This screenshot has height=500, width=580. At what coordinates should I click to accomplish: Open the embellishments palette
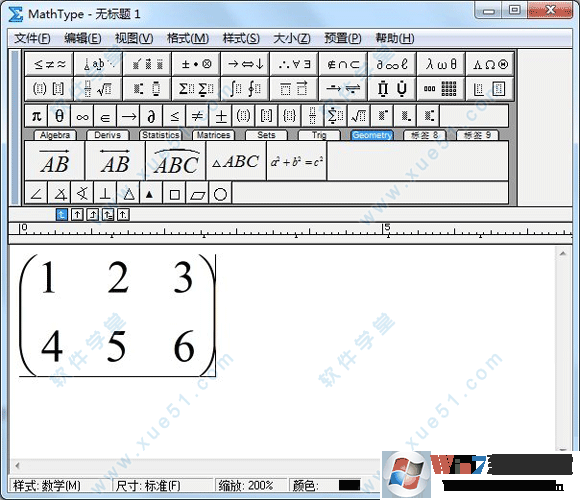click(147, 64)
